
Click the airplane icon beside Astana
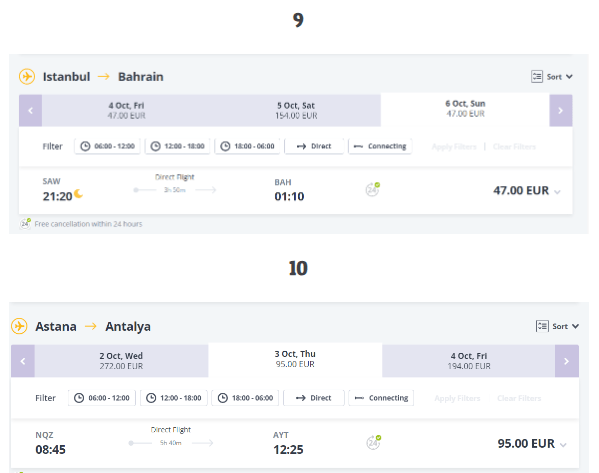coord(19,326)
